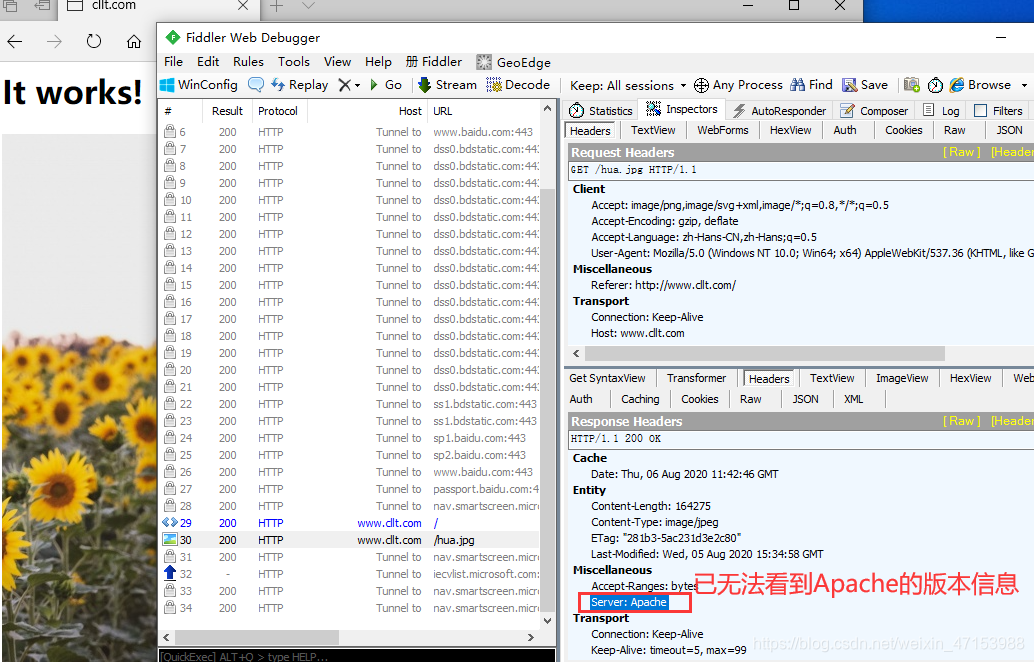Replay the selected session
This screenshot has height=662, width=1034.
coord(300,85)
